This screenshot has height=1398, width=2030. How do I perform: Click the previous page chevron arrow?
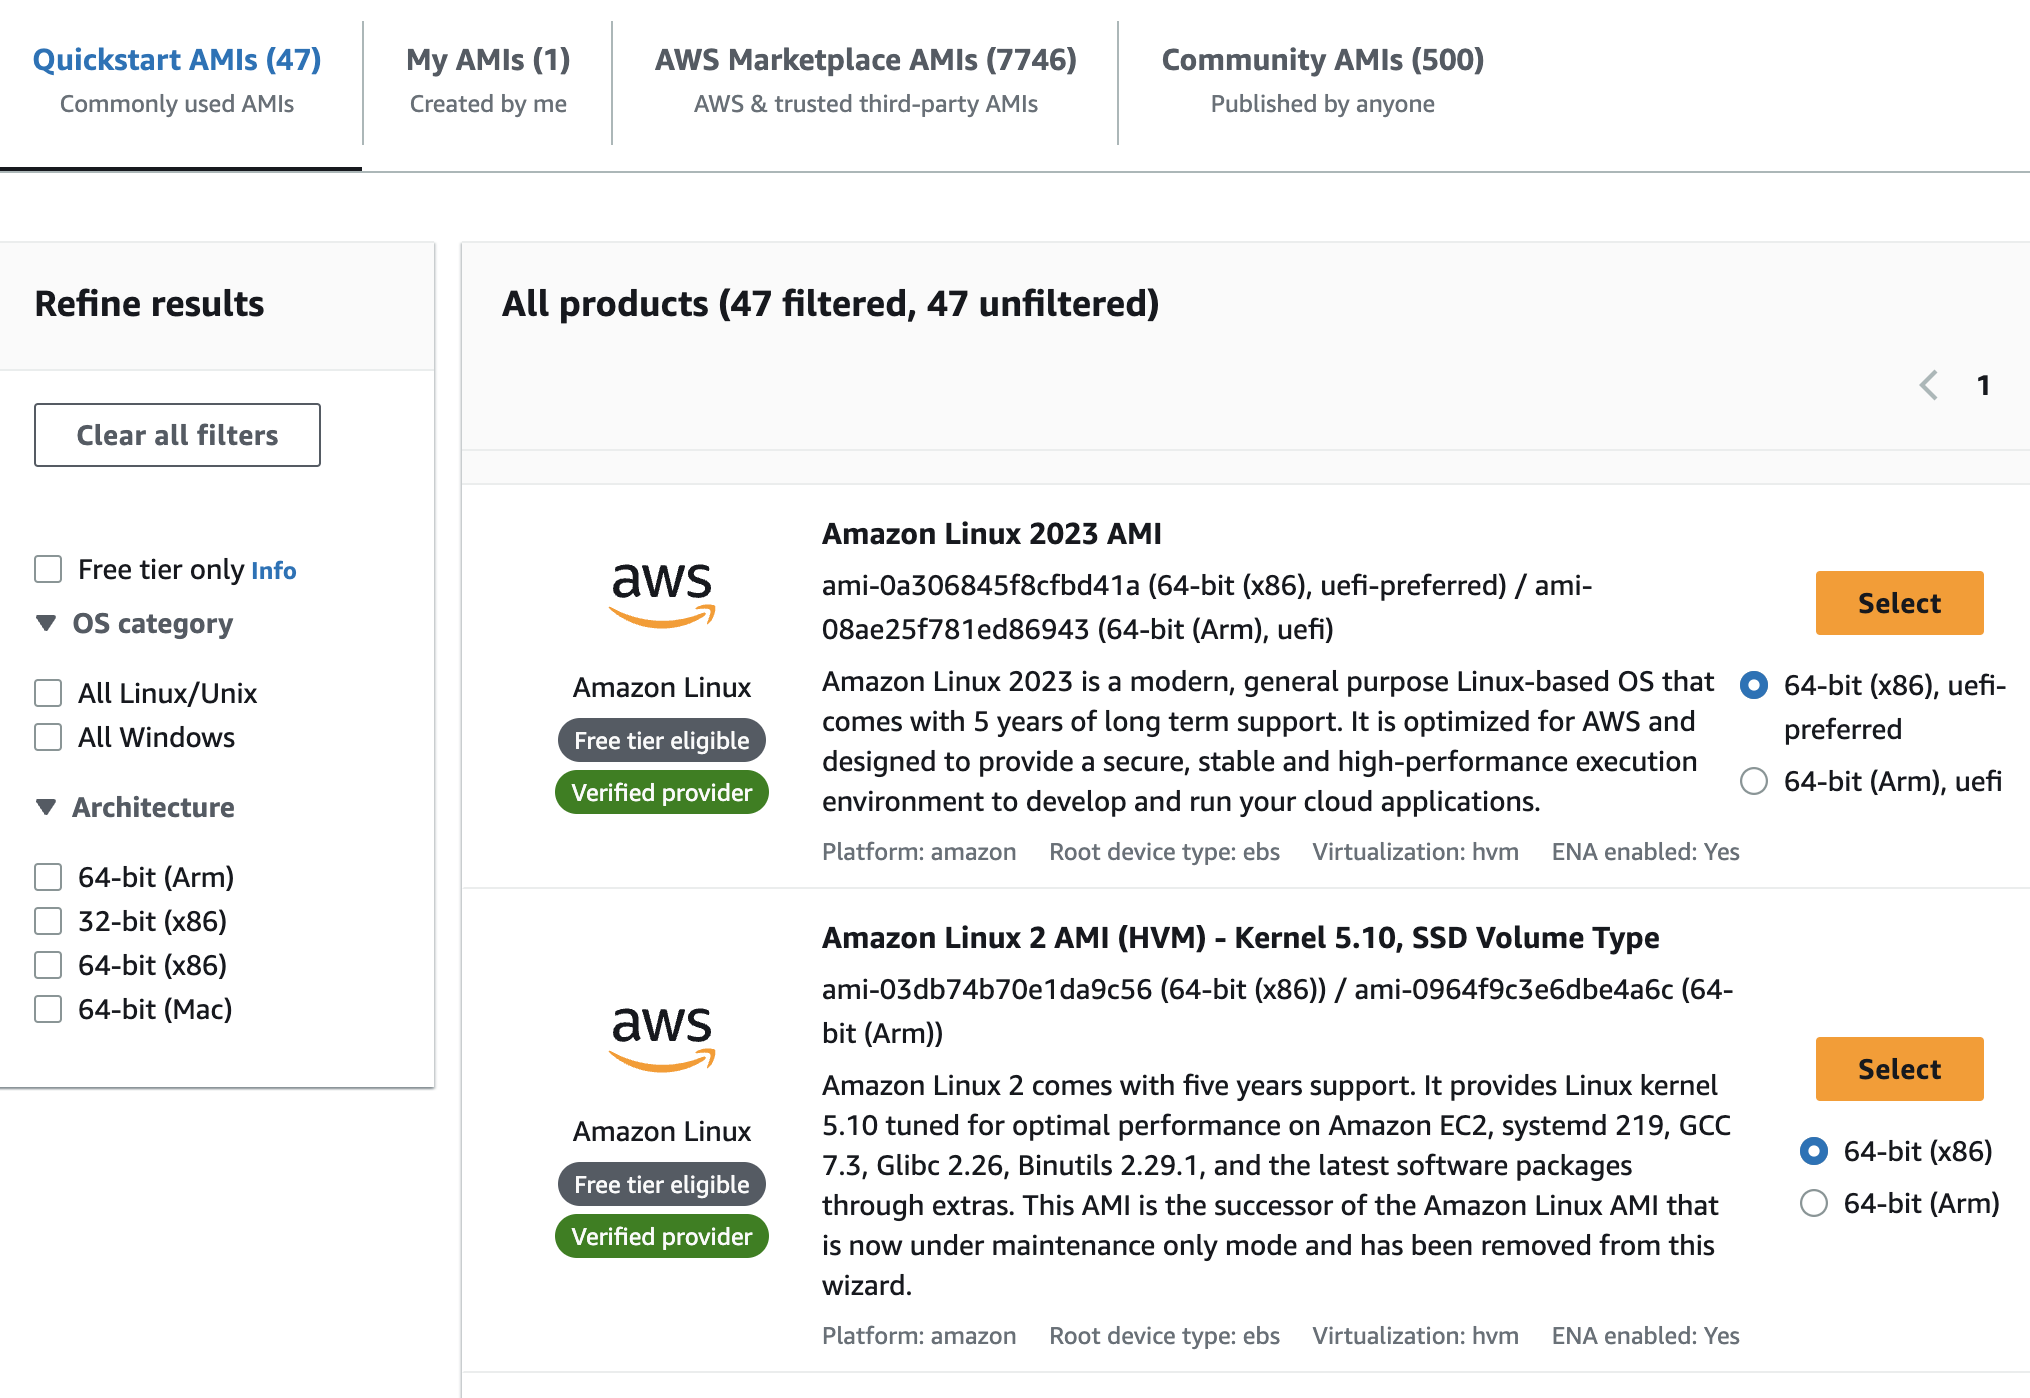(1929, 385)
